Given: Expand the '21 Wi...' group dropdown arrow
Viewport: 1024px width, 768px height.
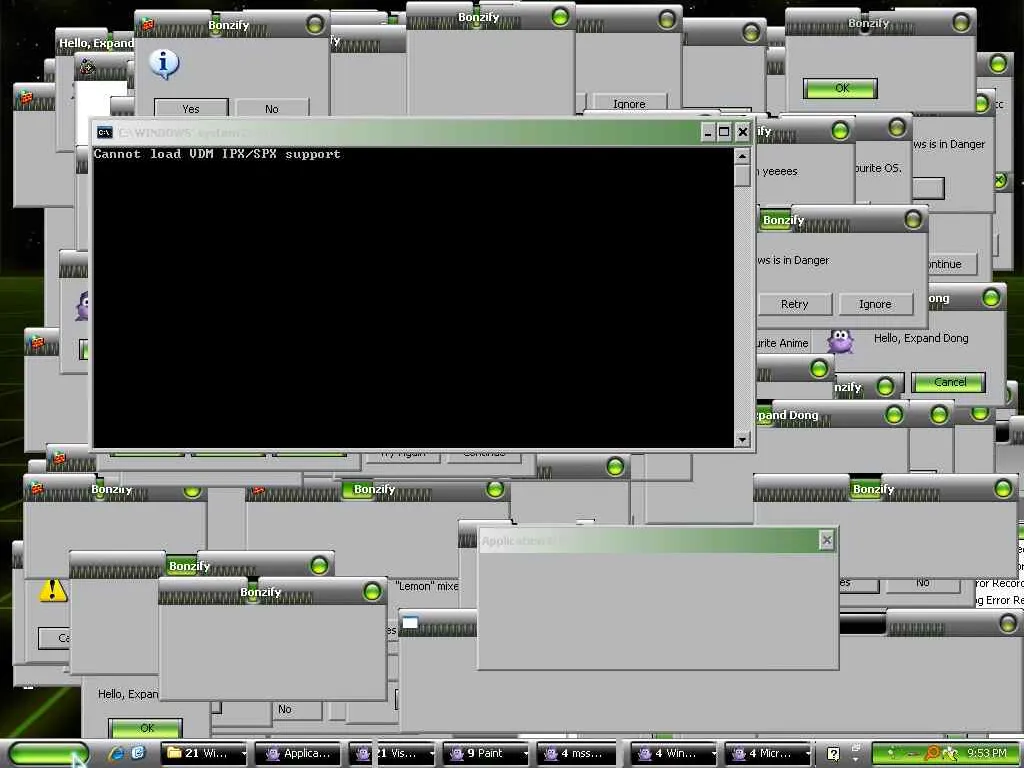Looking at the screenshot, I should point(244,754).
